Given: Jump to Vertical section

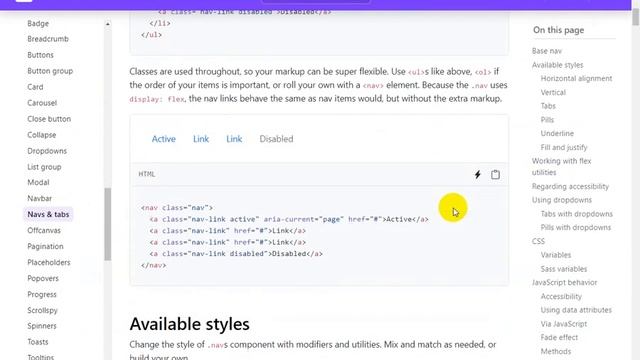Looking at the screenshot, I should (x=553, y=93).
